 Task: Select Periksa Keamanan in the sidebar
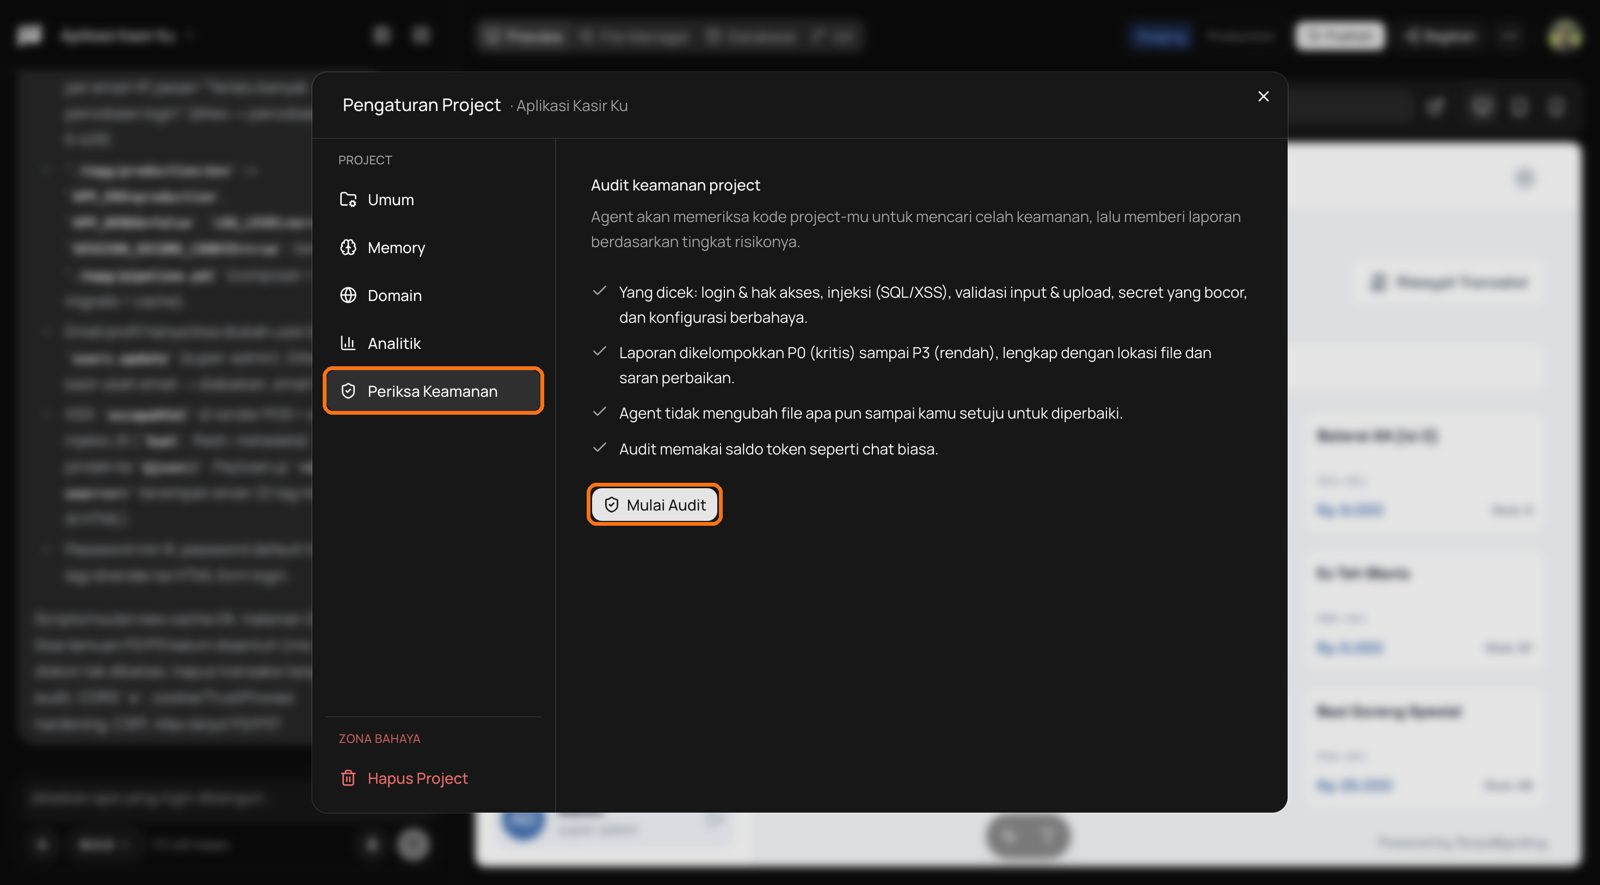tap(433, 391)
